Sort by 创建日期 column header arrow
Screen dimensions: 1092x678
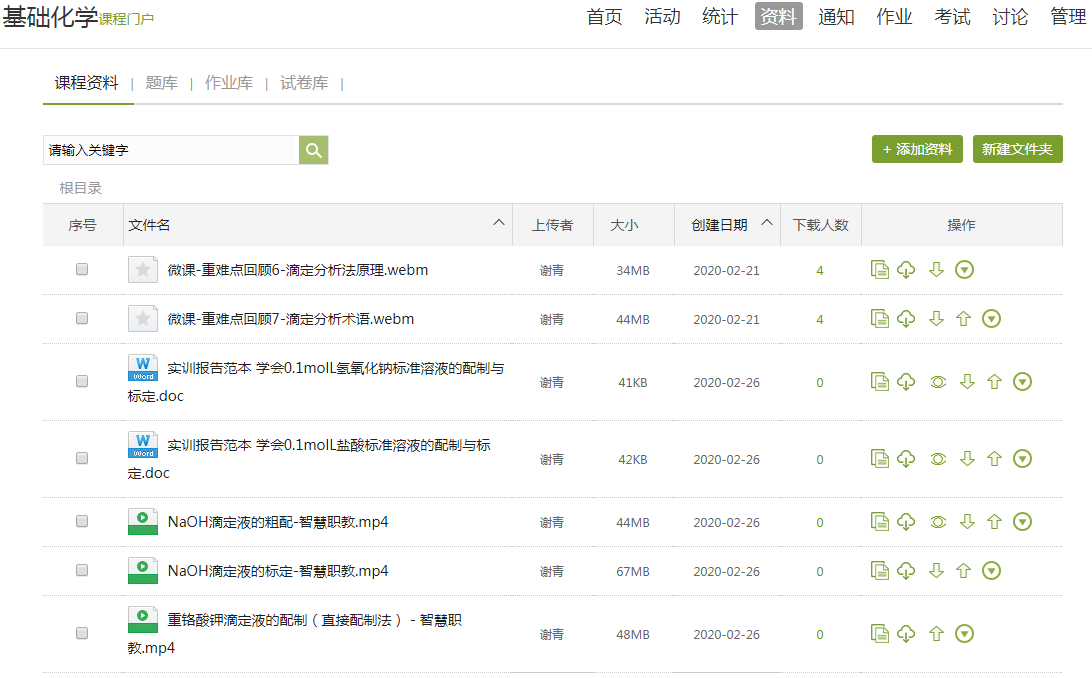pos(767,223)
